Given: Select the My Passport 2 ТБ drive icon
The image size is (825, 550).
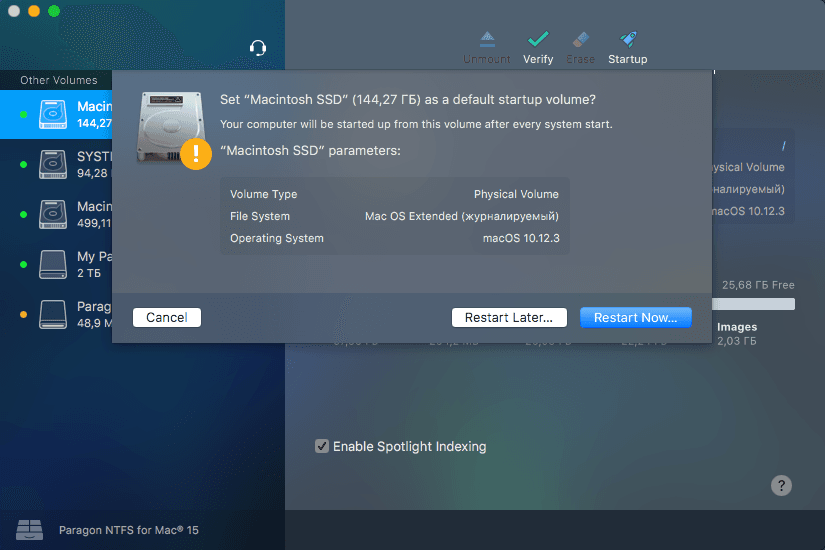Looking at the screenshot, I should tap(53, 264).
